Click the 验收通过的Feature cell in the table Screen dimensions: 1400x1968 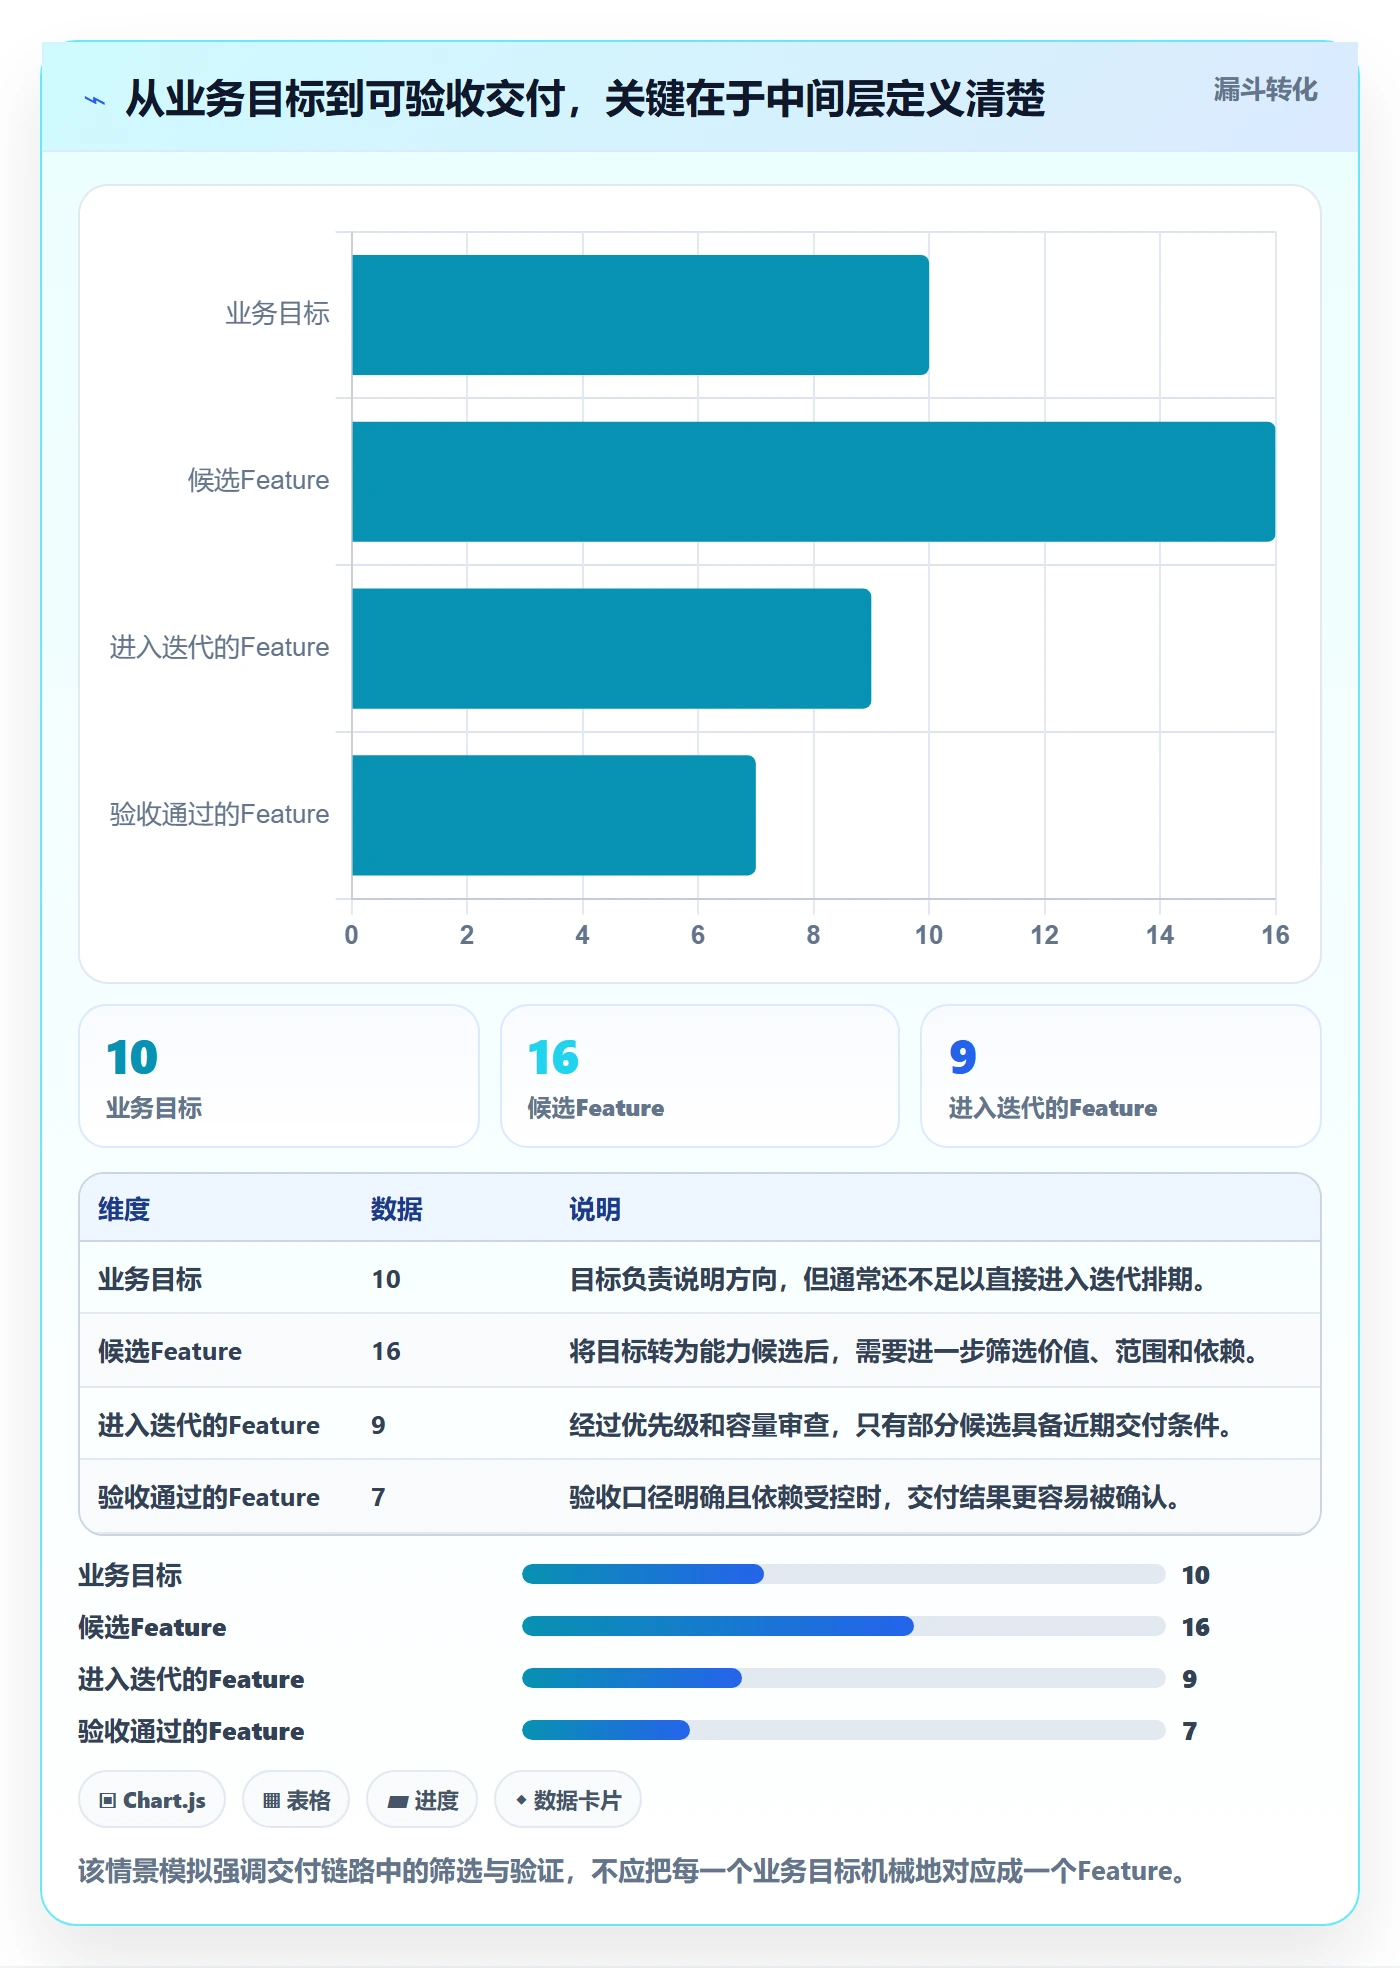pyautogui.click(x=209, y=1497)
